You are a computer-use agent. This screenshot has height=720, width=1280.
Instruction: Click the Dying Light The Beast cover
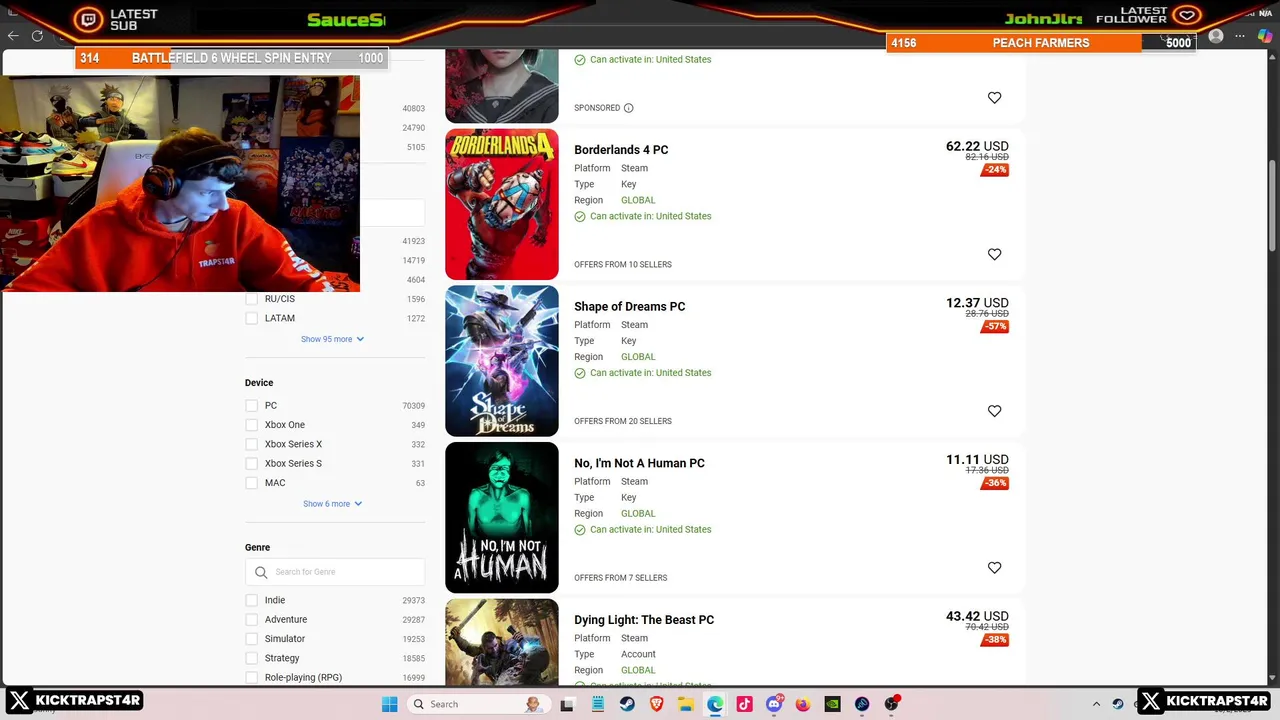pyautogui.click(x=502, y=642)
